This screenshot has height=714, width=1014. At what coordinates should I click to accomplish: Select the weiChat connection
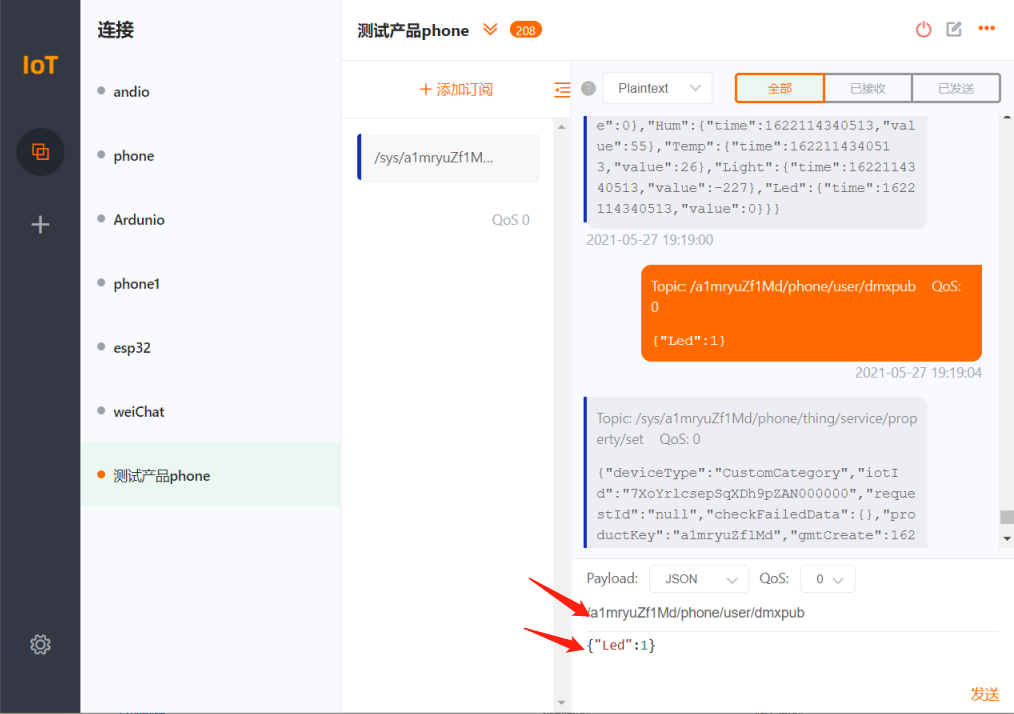pos(210,412)
